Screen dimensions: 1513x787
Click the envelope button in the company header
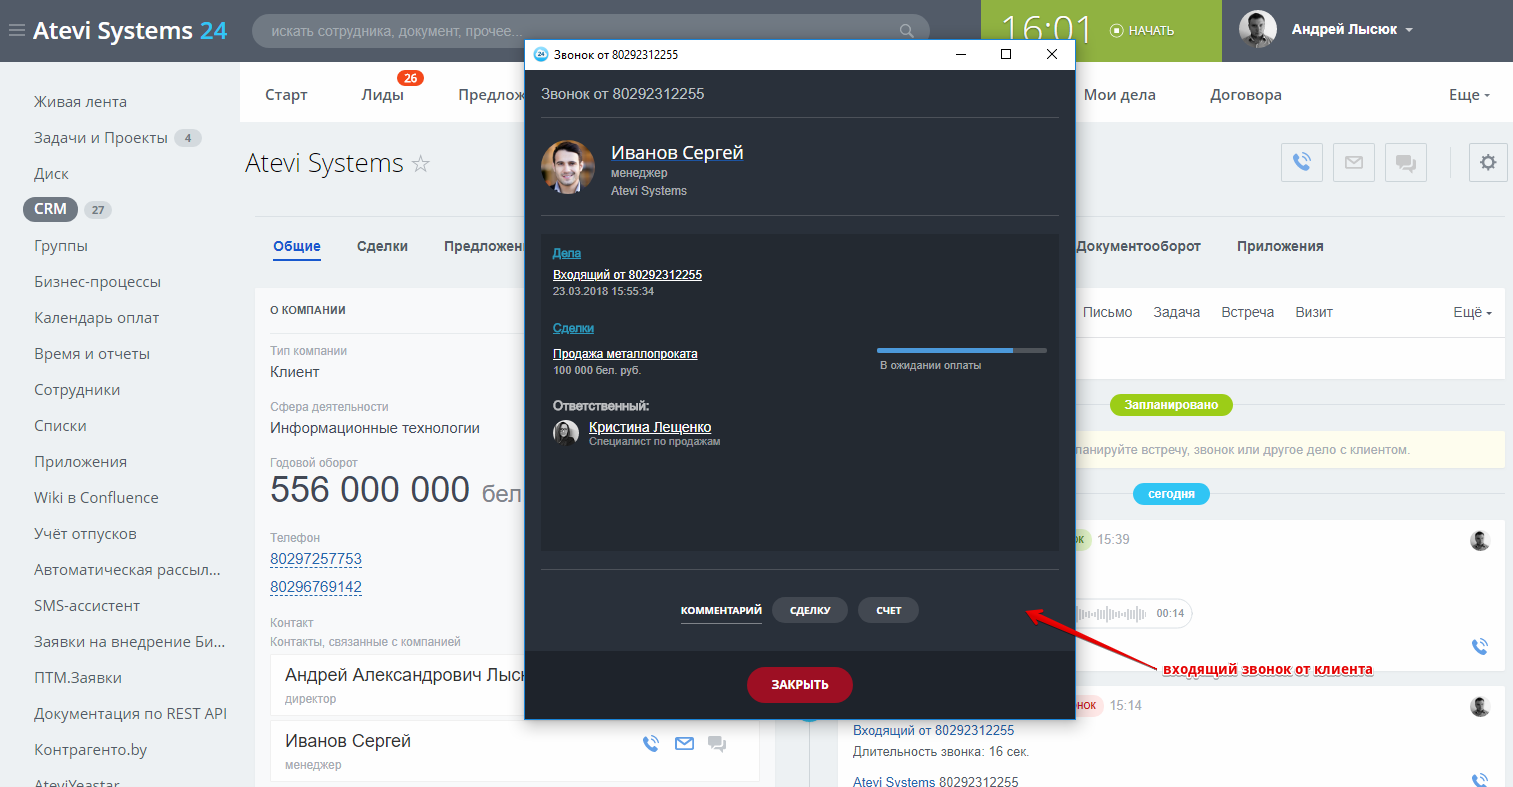pos(1353,162)
